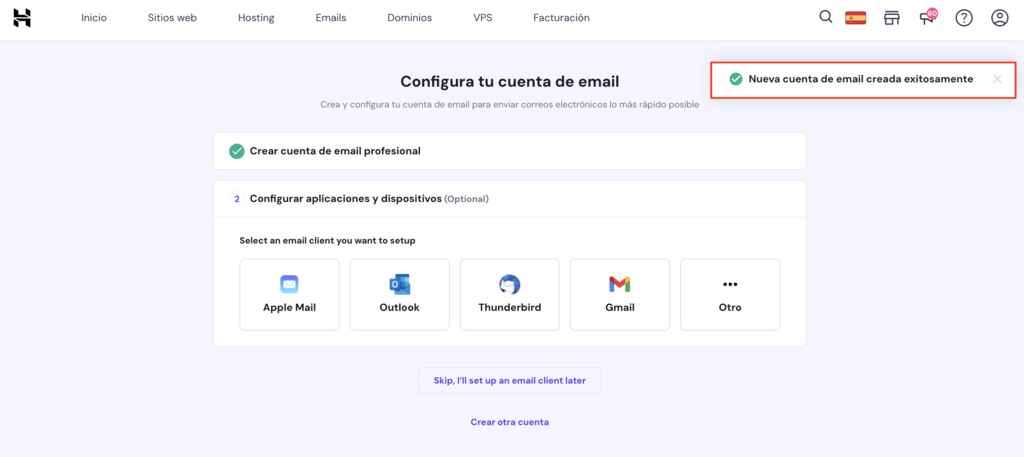The image size is (1024, 457).
Task: Dismiss the success notification with X
Action: pyautogui.click(x=997, y=79)
